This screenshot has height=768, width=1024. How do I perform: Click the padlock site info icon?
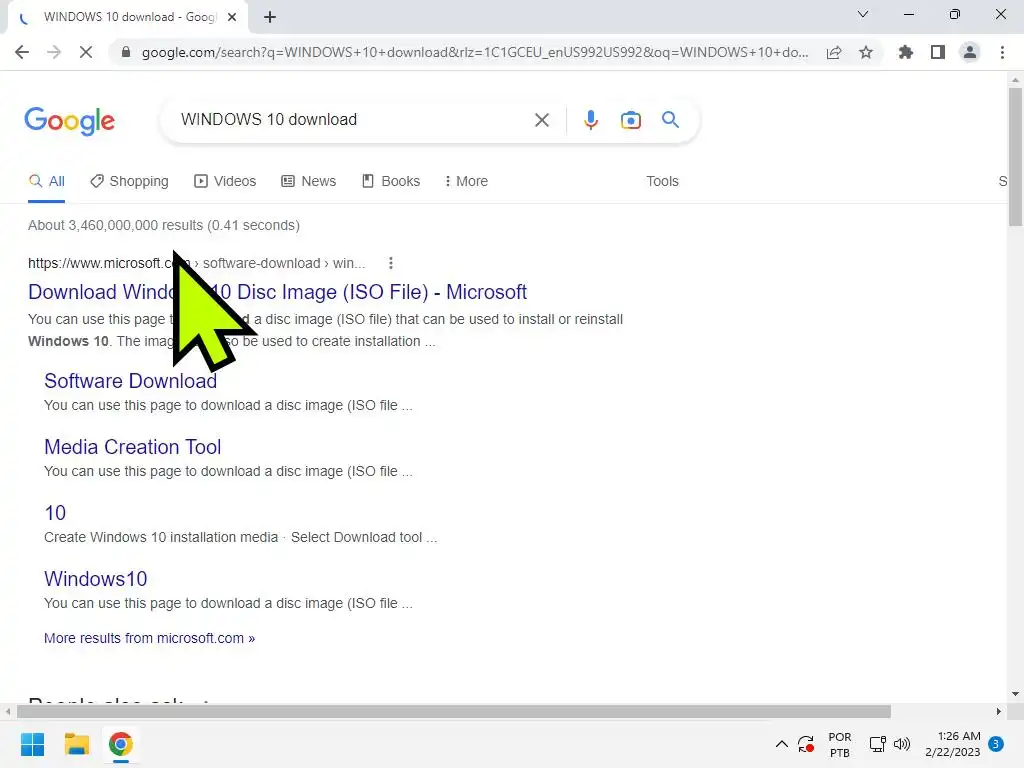pyautogui.click(x=126, y=52)
